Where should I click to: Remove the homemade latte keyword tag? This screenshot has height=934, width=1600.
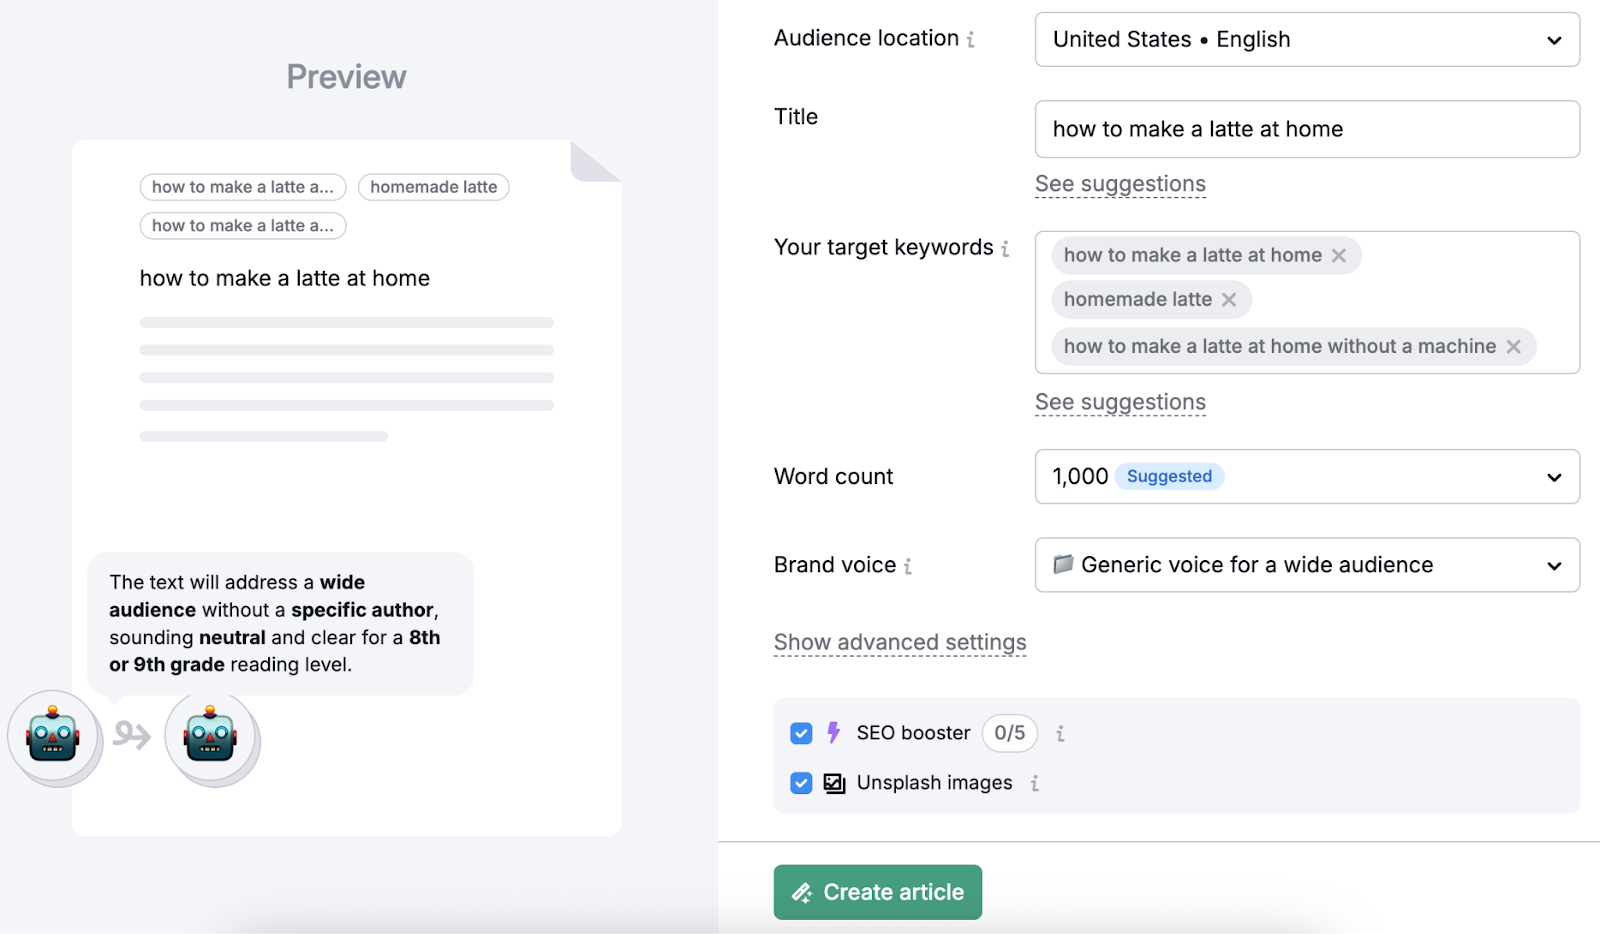pos(1230,299)
